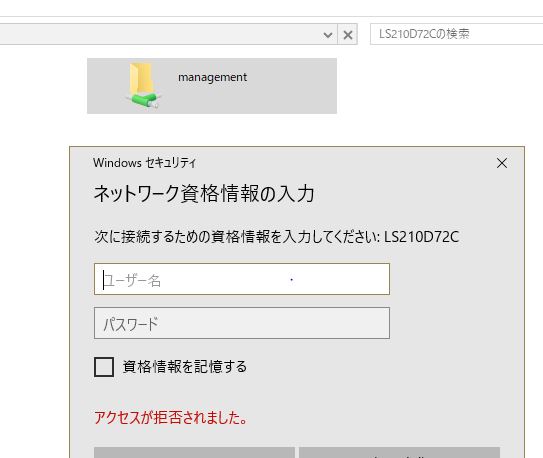The height and width of the screenshot is (458, 543).
Task: Click the ユーザー名 username field
Action: (x=242, y=279)
